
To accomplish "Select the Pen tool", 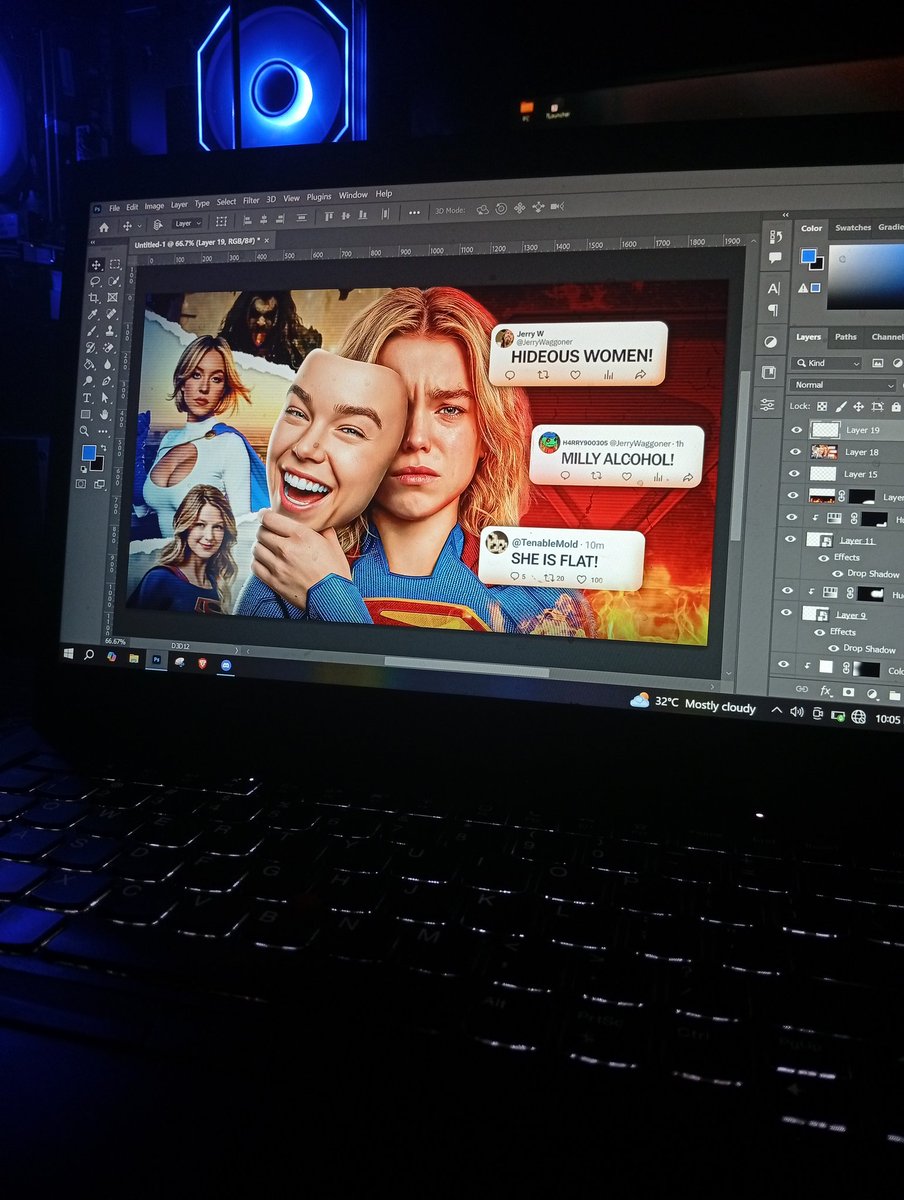I will (106, 381).
